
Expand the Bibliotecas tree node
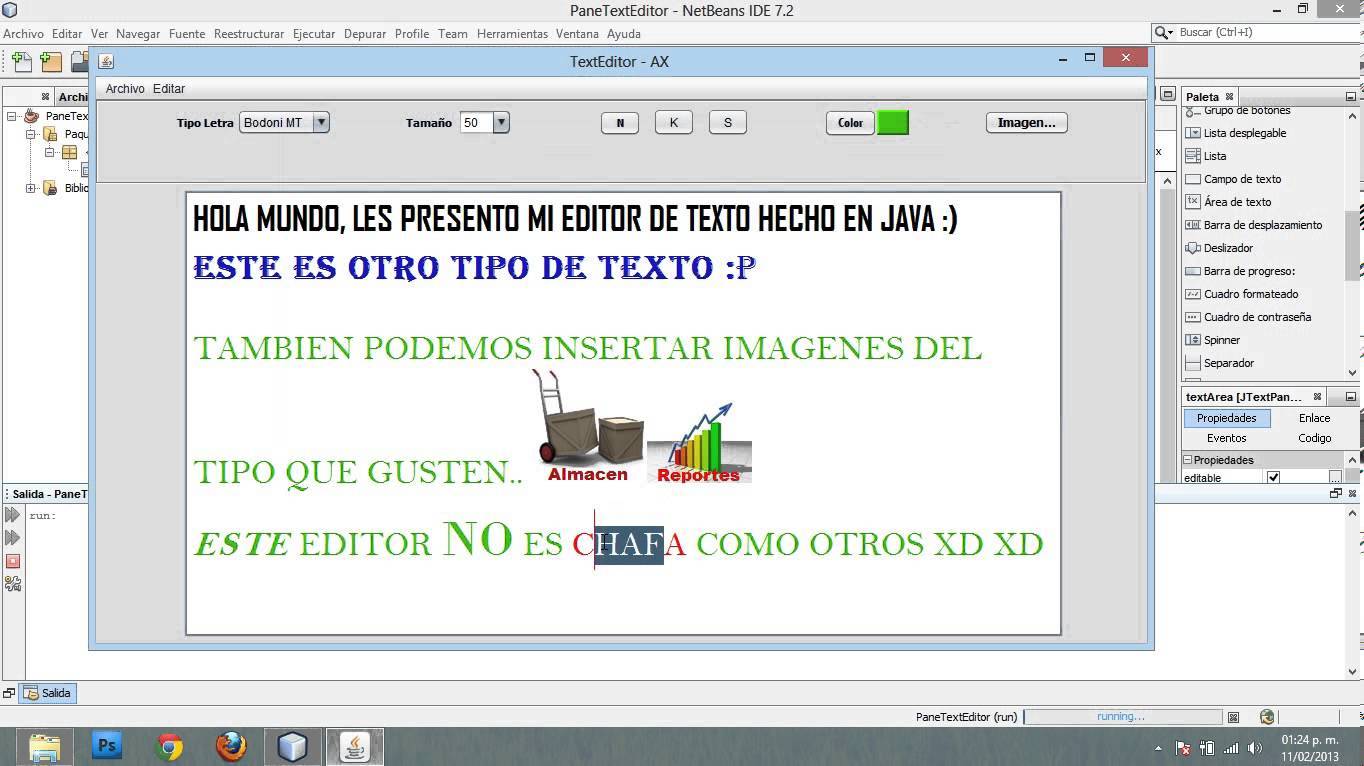pos(31,188)
